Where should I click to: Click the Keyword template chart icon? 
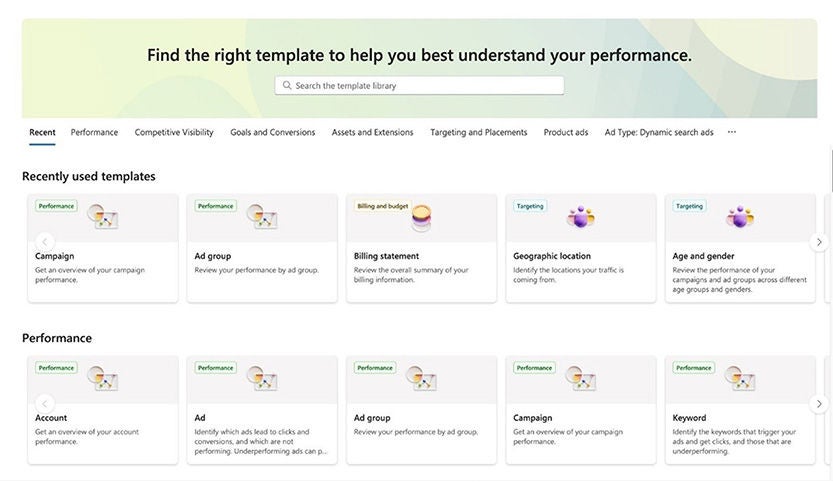740,378
